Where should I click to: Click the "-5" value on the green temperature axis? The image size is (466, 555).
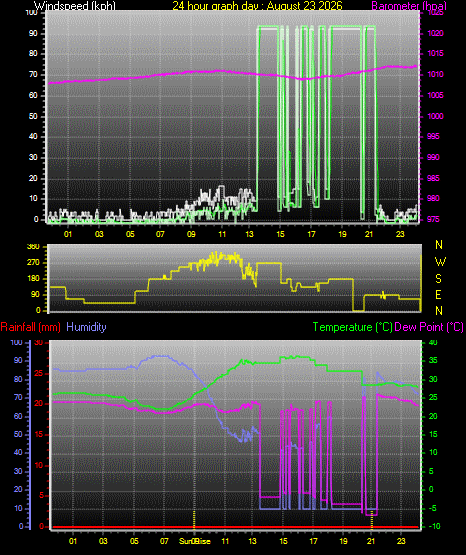tap(433, 509)
